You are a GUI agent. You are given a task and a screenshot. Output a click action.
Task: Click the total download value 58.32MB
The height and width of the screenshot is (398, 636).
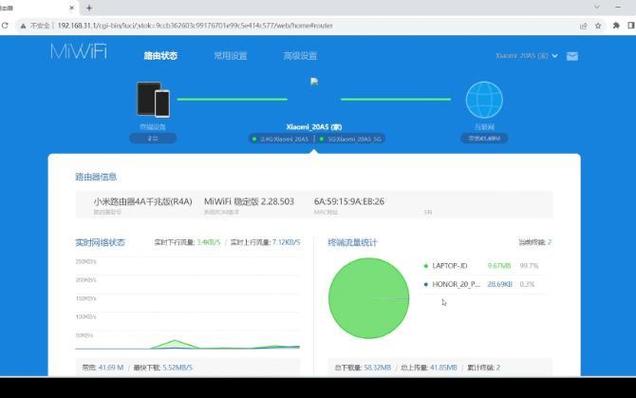pyautogui.click(x=377, y=368)
